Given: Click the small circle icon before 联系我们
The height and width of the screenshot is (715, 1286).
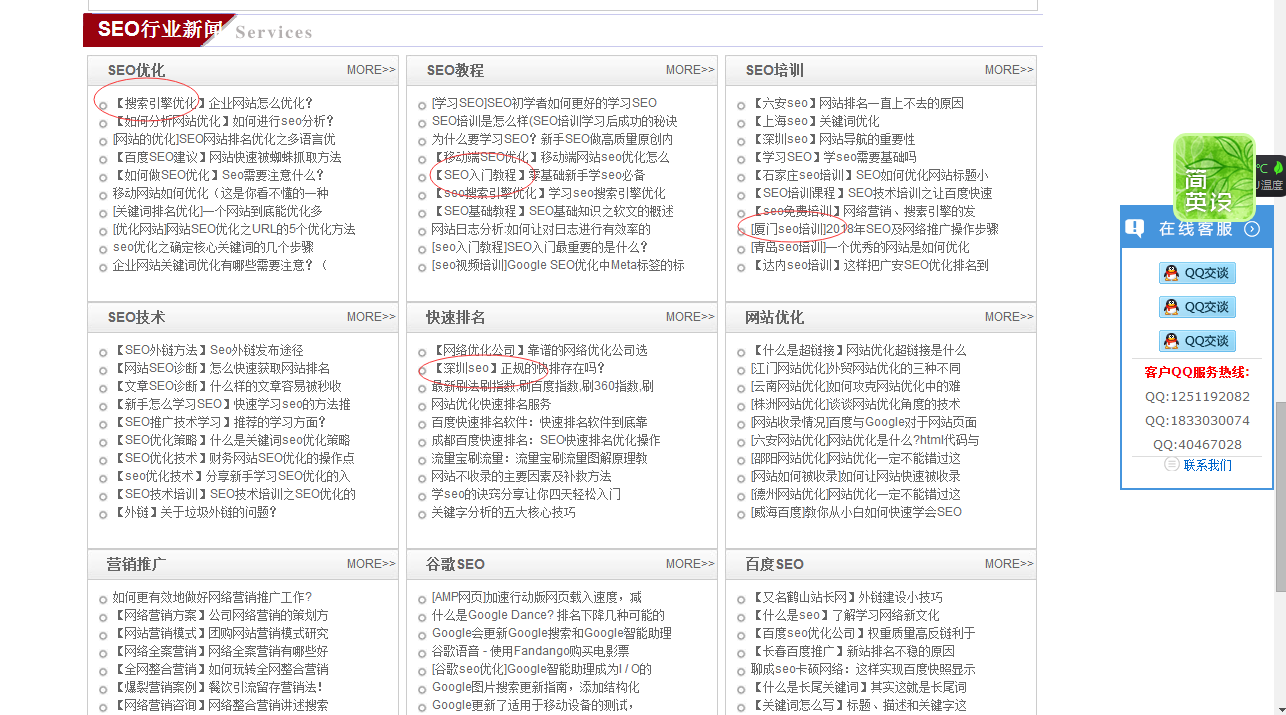Looking at the screenshot, I should [1170, 464].
